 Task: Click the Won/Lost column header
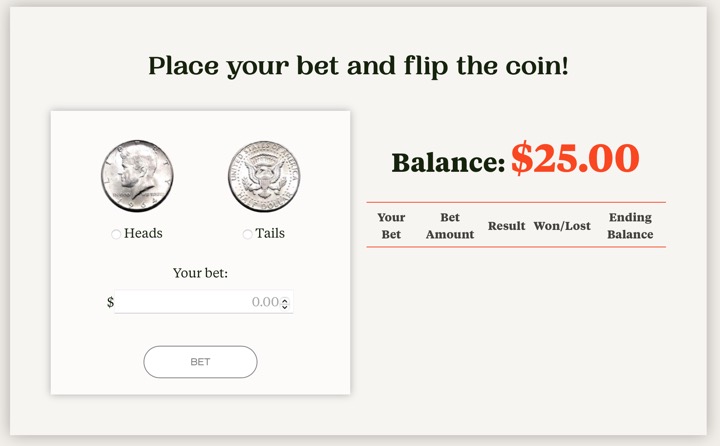pyautogui.click(x=563, y=226)
